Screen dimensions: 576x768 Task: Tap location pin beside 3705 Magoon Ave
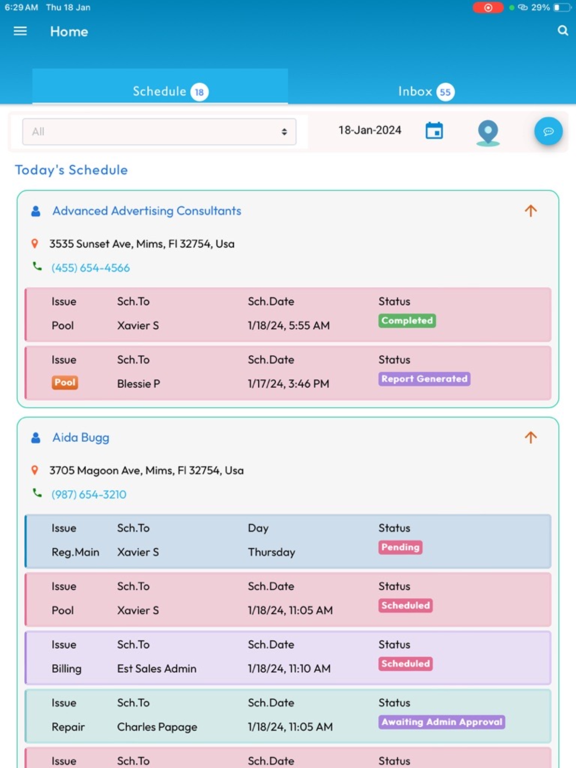(35, 470)
